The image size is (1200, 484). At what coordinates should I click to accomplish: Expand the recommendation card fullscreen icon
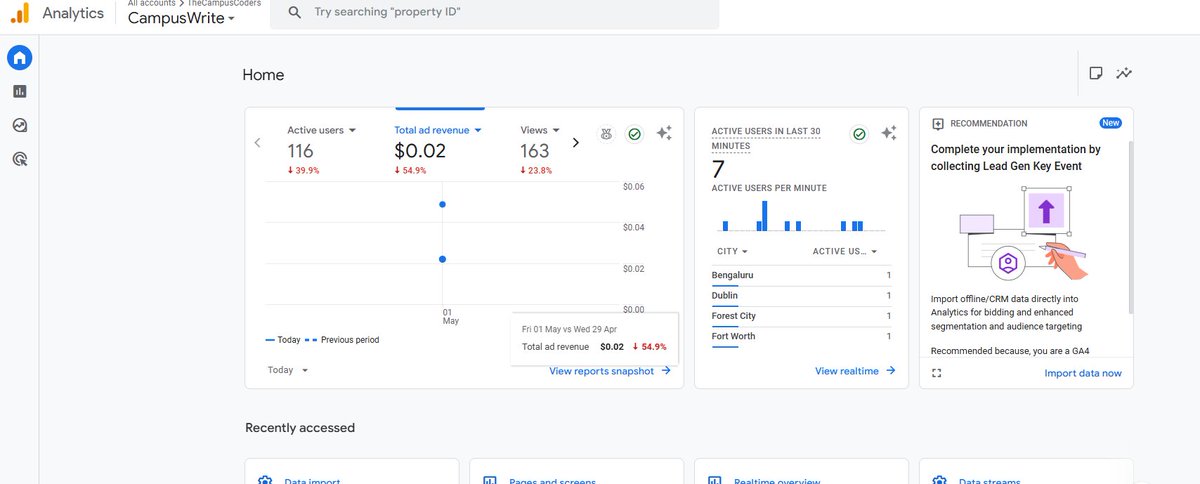pos(937,373)
